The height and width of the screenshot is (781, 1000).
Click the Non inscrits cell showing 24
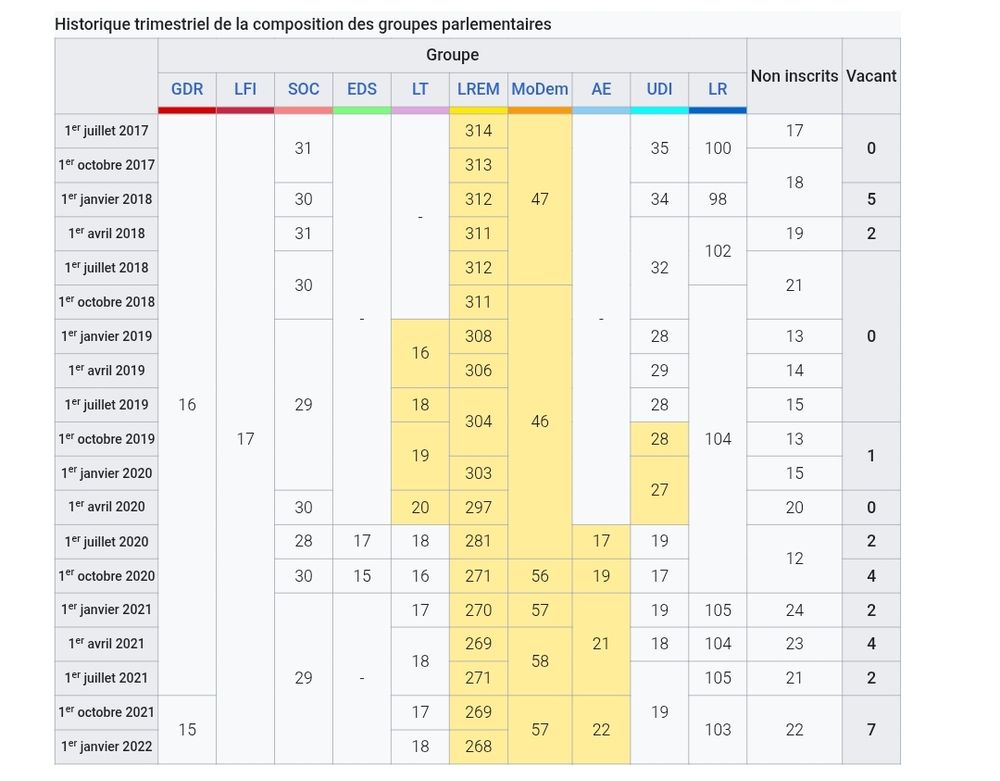click(x=794, y=610)
